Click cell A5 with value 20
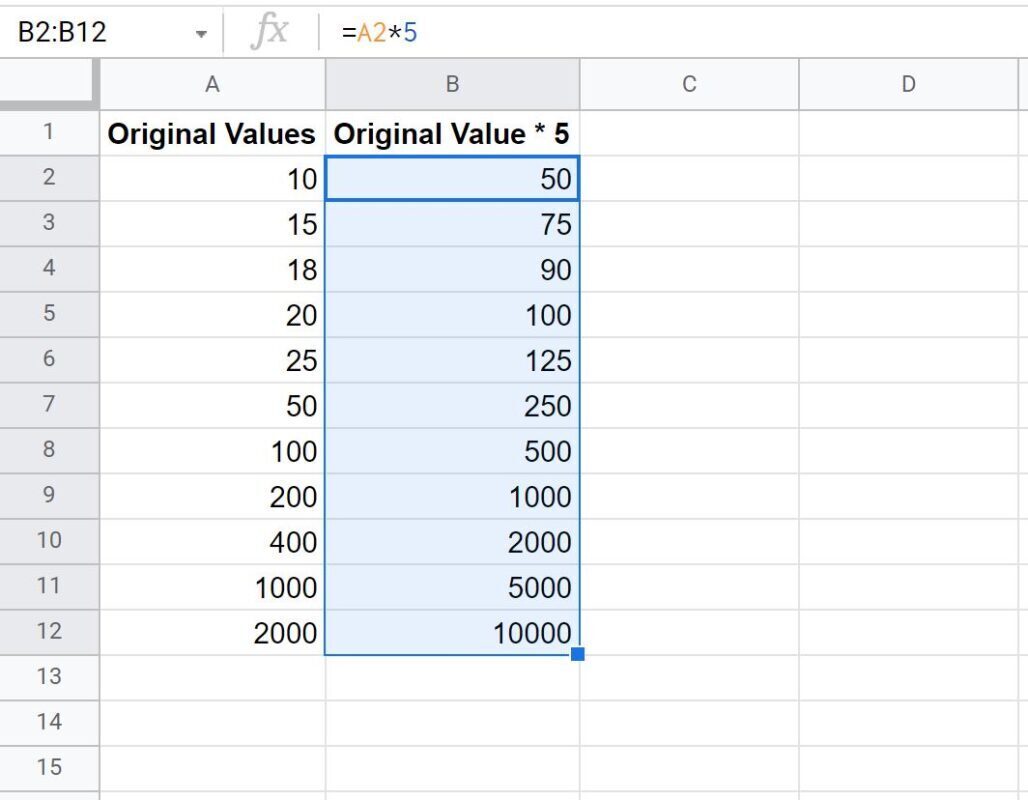The height and width of the screenshot is (800, 1028). tap(212, 315)
